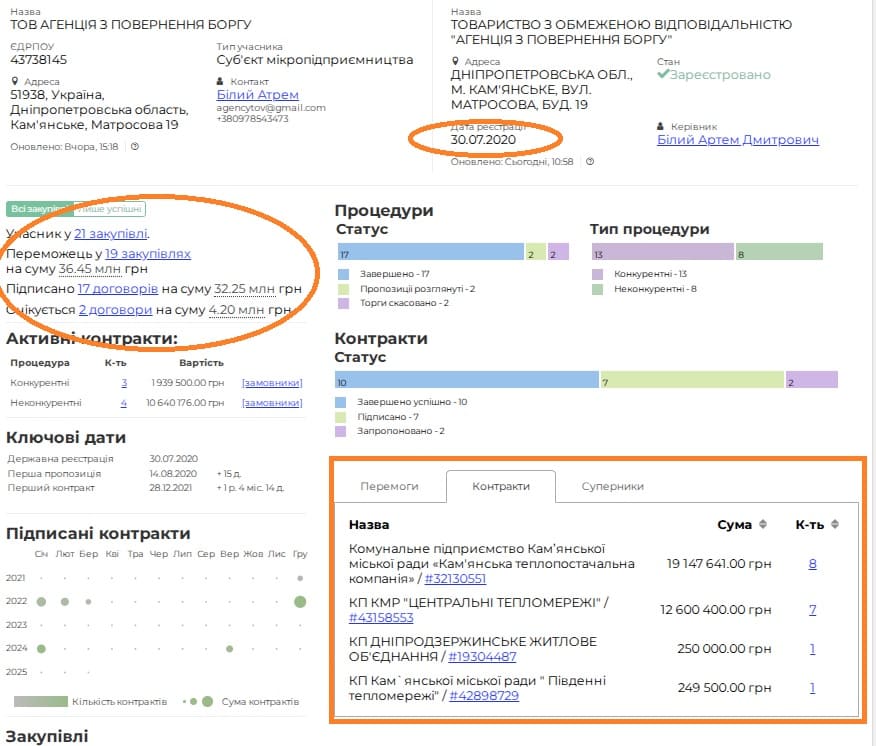
Task: Click help icon beside 'Оновлено: Сьогодні, 10:58'
Action: [x=590, y=161]
